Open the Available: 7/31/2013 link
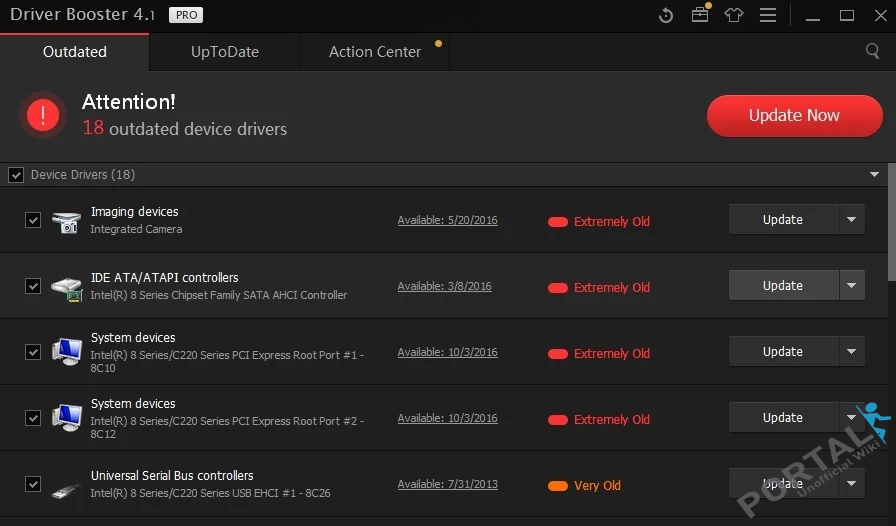Viewport: 896px width, 526px height. tap(447, 484)
